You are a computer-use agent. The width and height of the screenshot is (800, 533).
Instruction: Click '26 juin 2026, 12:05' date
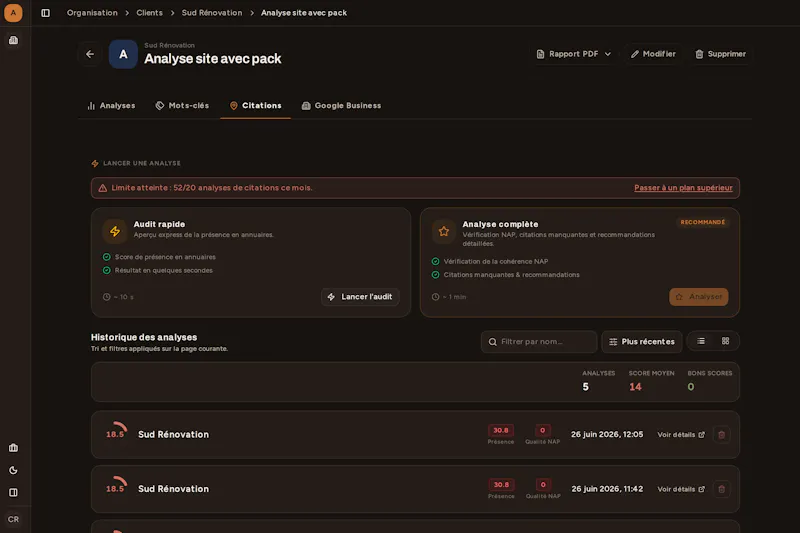pyautogui.click(x=607, y=435)
